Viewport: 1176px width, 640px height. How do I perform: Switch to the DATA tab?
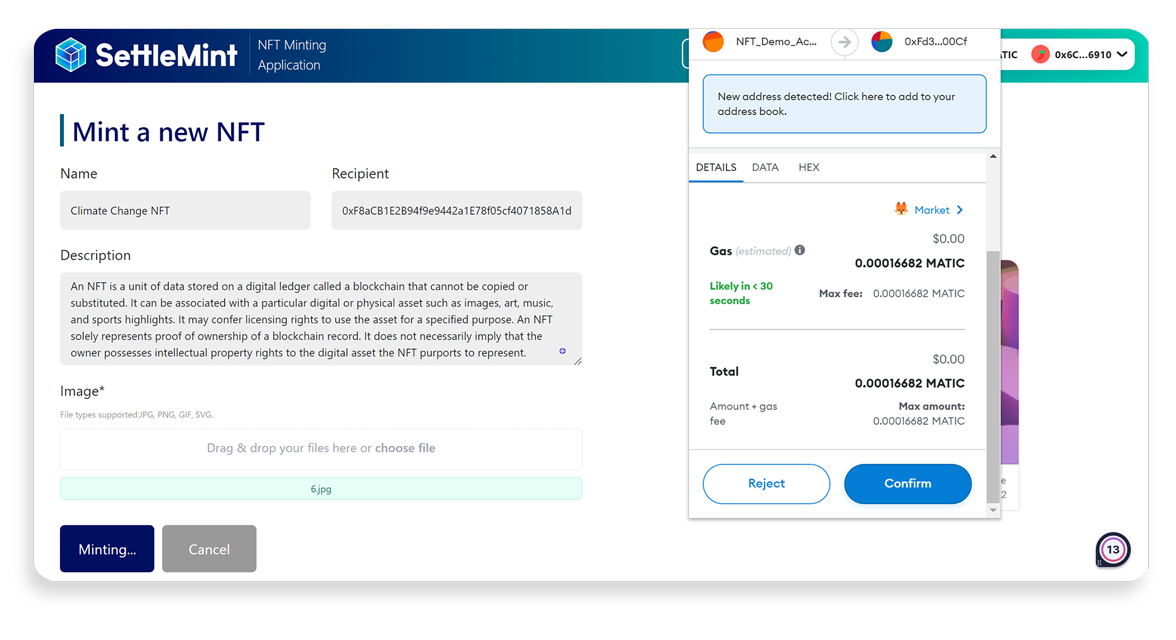pyautogui.click(x=765, y=167)
